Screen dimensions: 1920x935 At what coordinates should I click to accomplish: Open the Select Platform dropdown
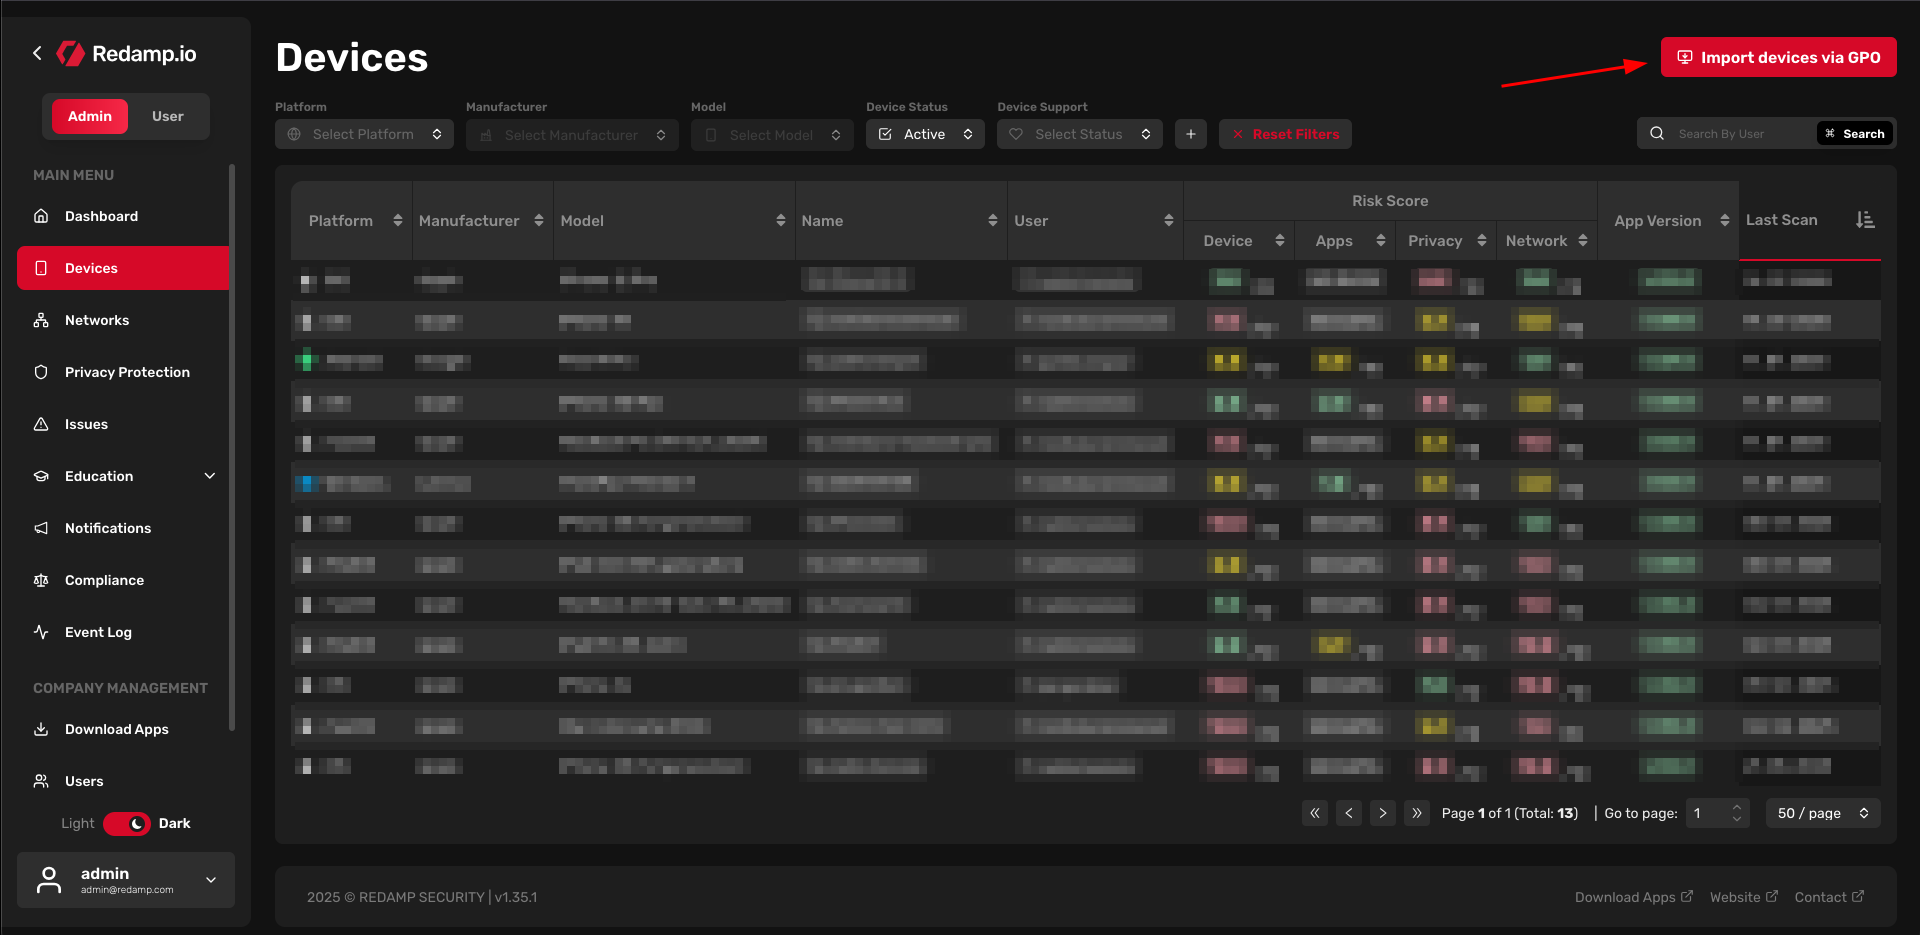coord(364,134)
